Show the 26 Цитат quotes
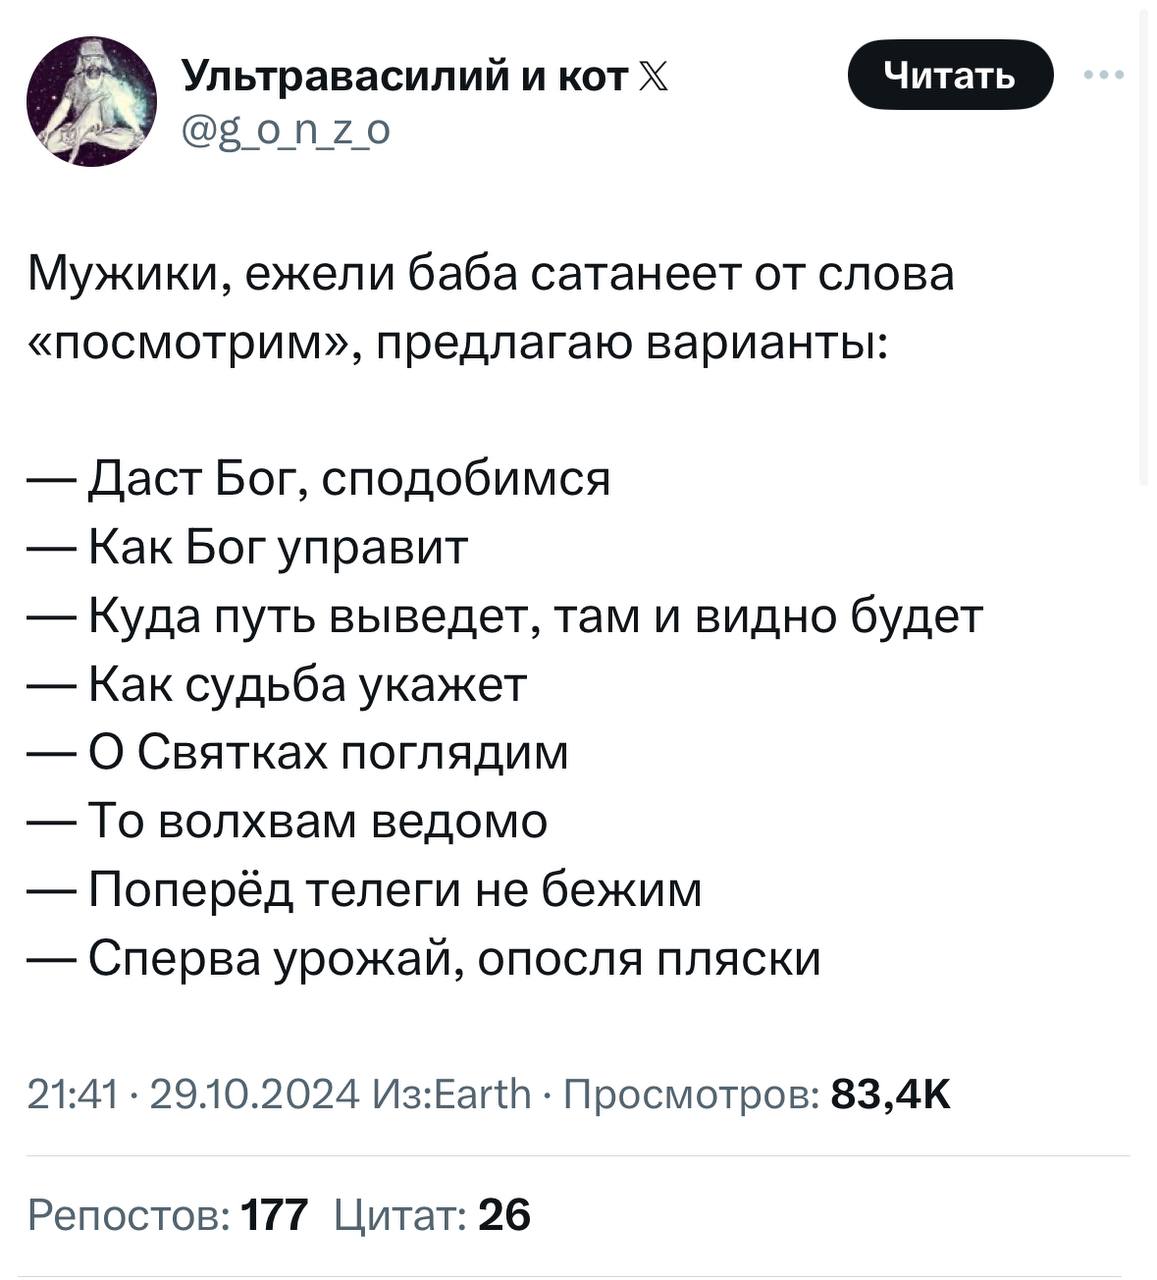Viewport: 1157px width, 1280px height. [432, 1215]
